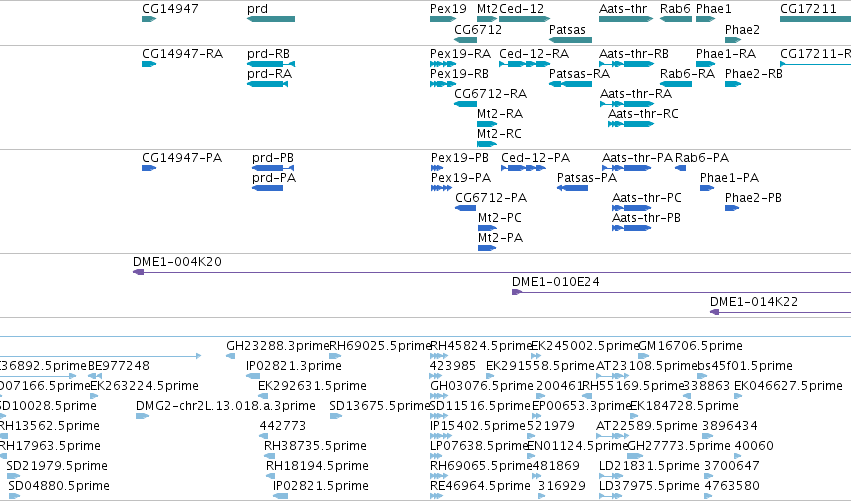Open the Pex19-RA transcript label

(460, 54)
